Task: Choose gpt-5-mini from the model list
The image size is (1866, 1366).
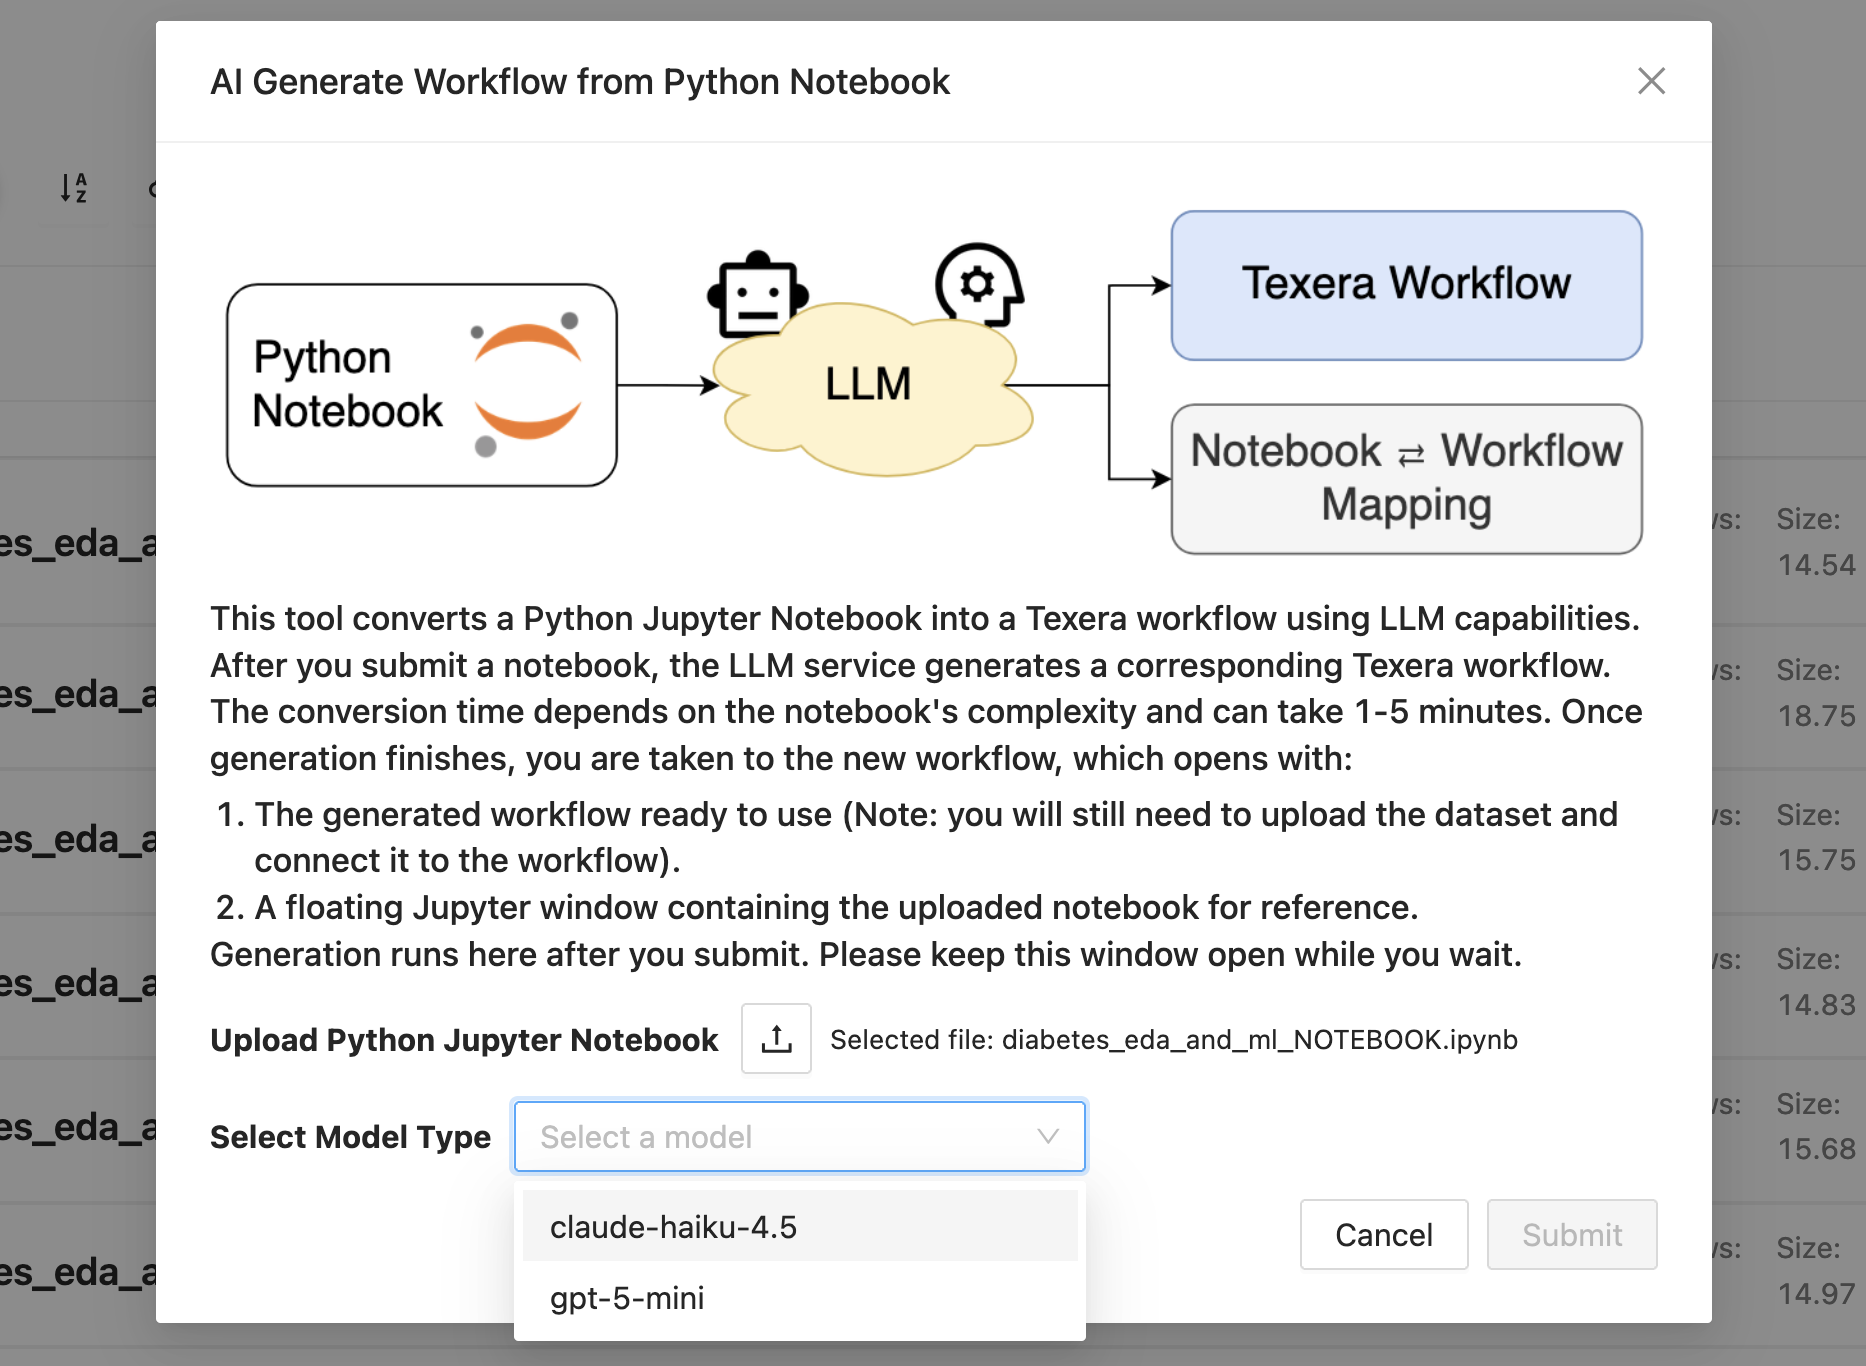Action: (x=799, y=1298)
